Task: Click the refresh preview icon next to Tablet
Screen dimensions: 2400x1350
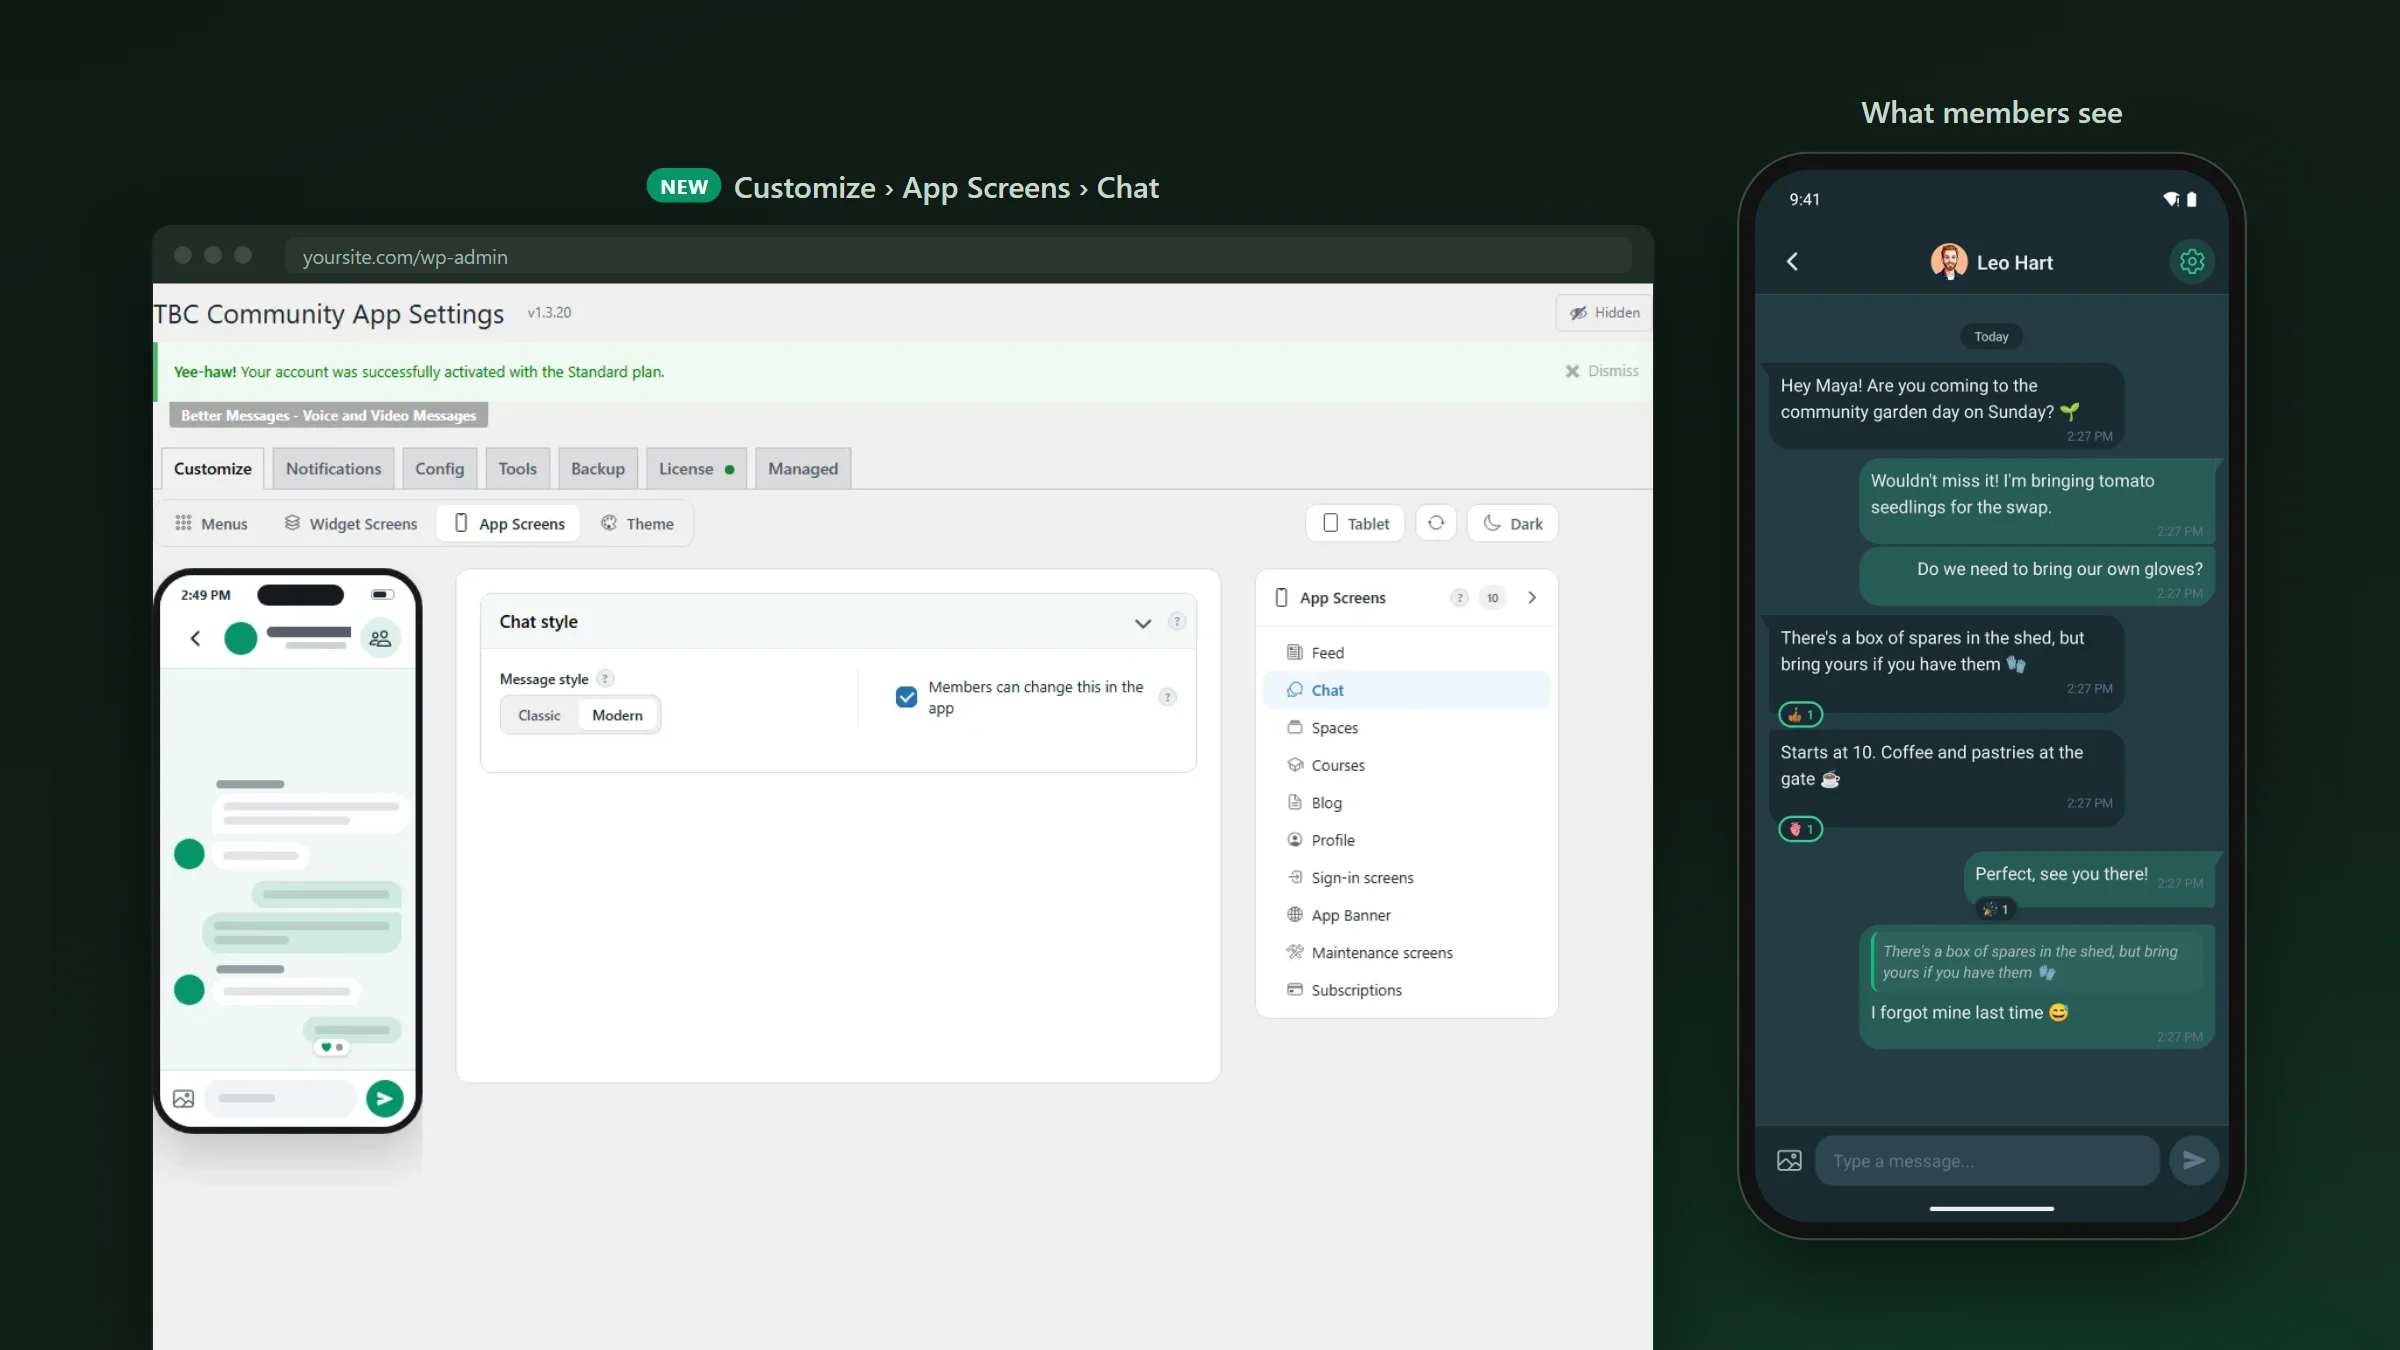Action: pyautogui.click(x=1436, y=523)
